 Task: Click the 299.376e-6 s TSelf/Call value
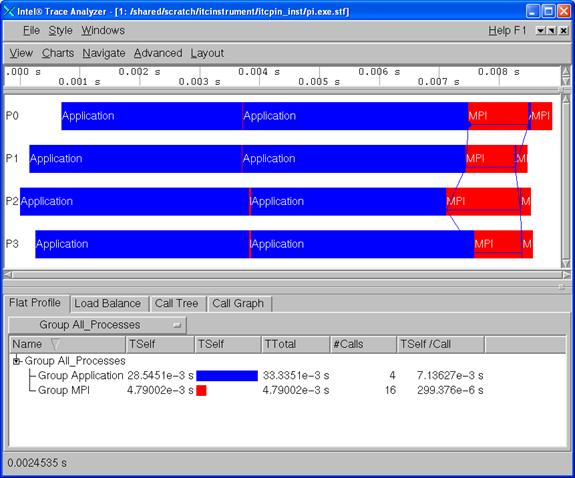point(450,390)
